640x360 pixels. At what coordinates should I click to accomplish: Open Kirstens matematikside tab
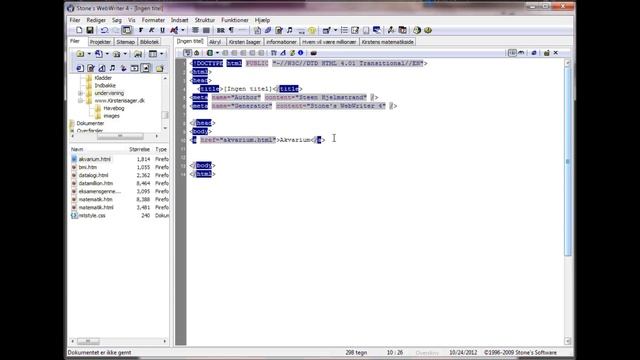388,42
